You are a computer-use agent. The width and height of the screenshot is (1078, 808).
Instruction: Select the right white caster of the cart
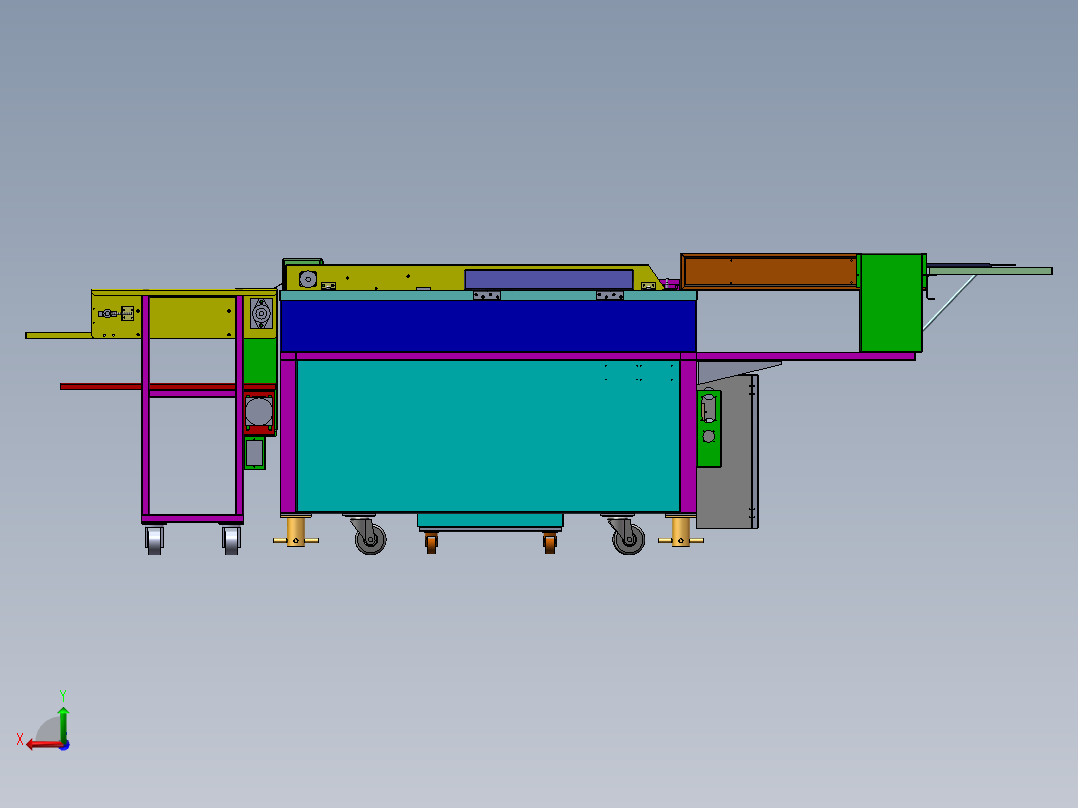coord(232,540)
